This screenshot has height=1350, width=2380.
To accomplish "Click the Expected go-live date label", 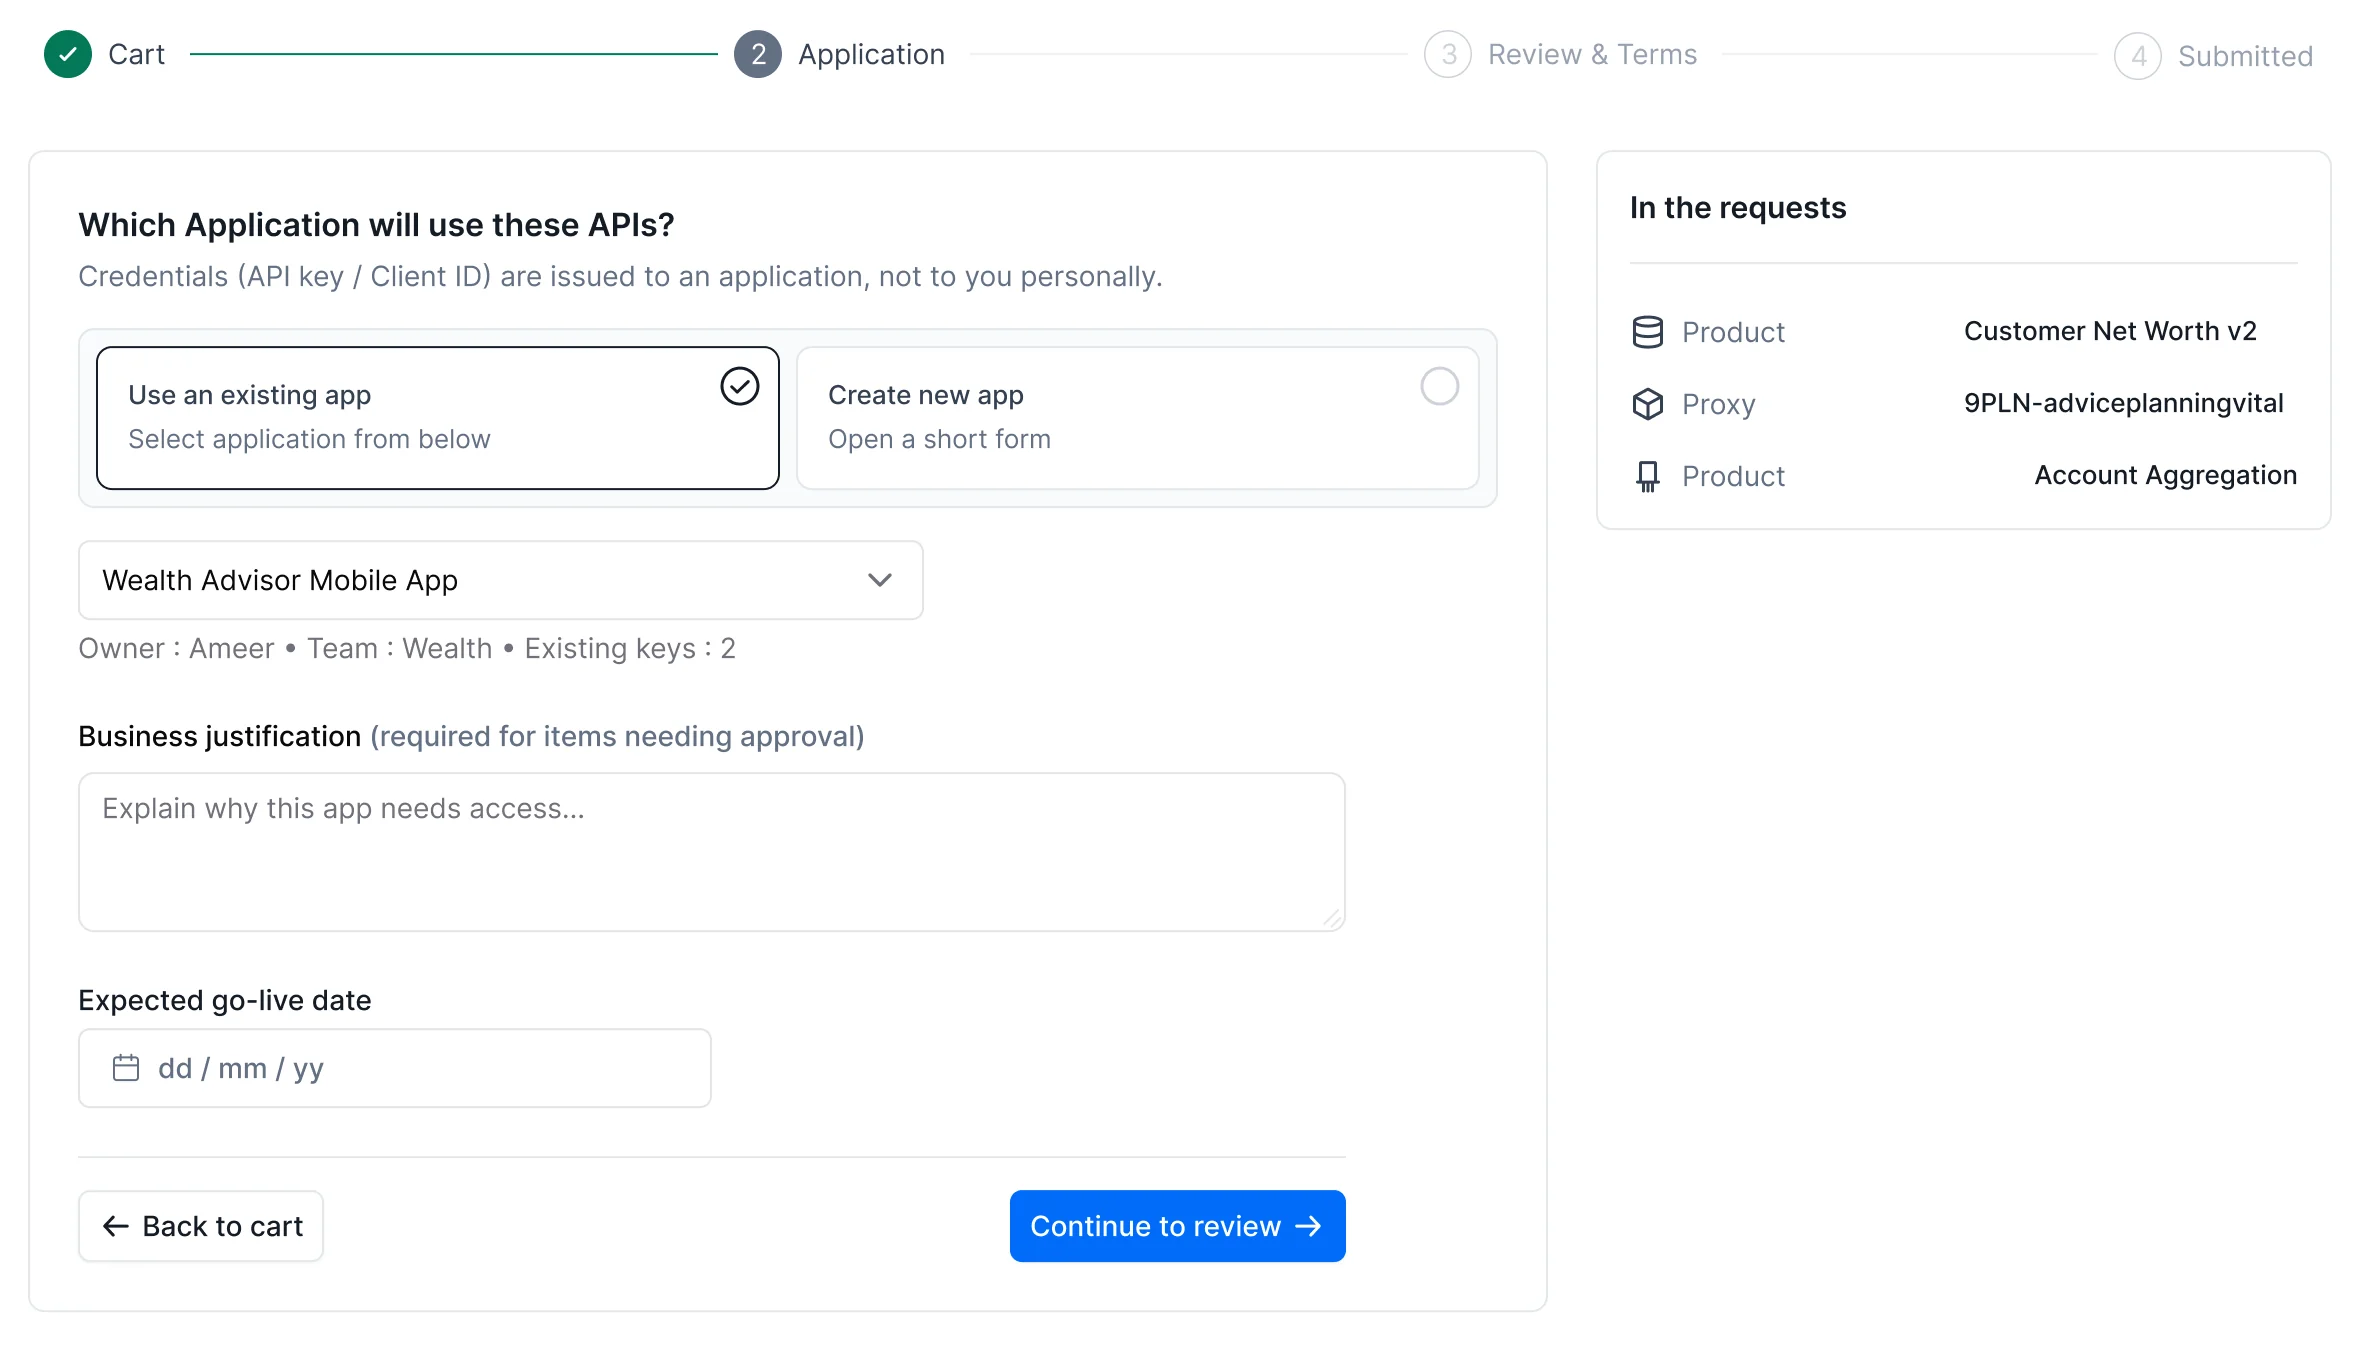I will pyautogui.click(x=225, y=1000).
